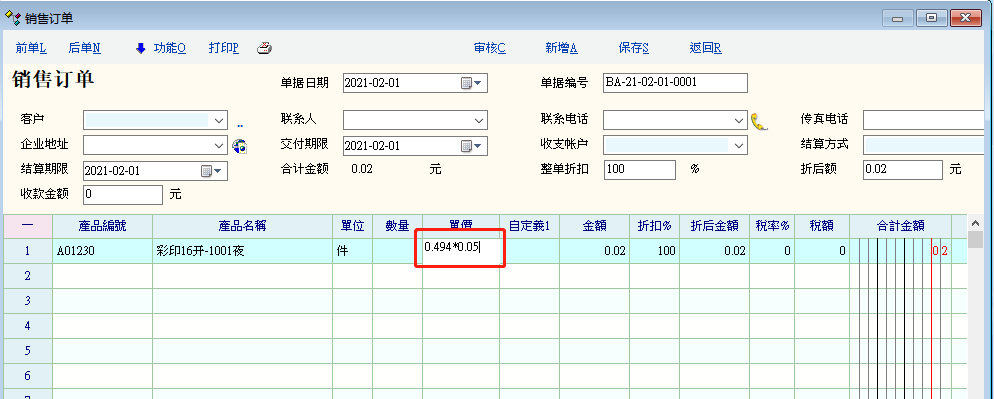Click the 审核C button
This screenshot has height=399, width=994.
tap(490, 48)
